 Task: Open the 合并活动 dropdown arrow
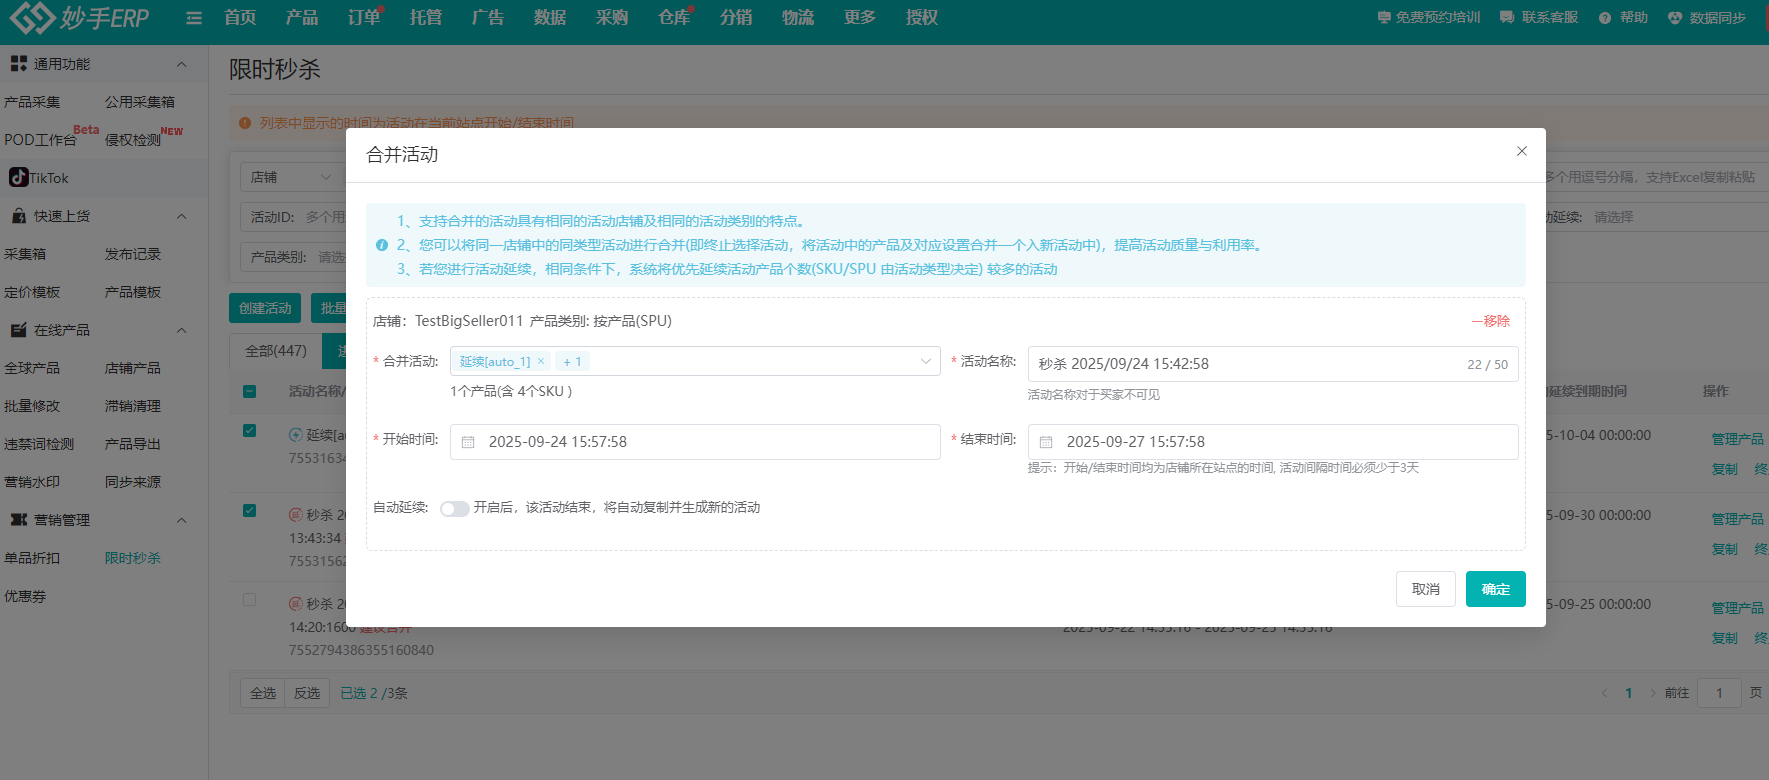[926, 361]
